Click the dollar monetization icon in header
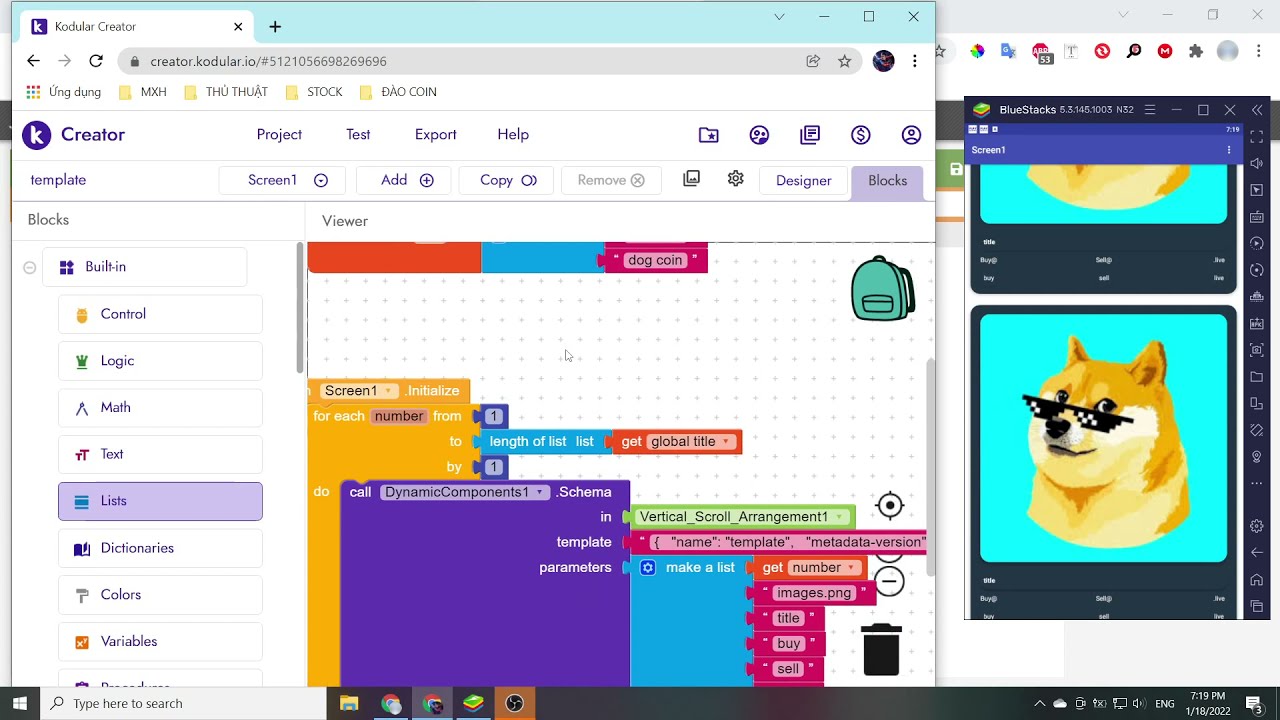Viewport: 1280px width, 720px height. pos(861,135)
